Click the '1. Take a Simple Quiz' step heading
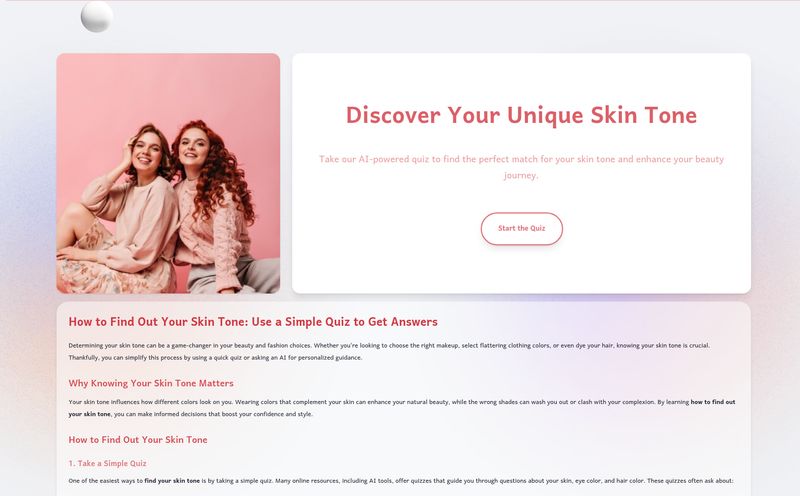Screen dimensions: 800x496 pyautogui.click(x=107, y=463)
